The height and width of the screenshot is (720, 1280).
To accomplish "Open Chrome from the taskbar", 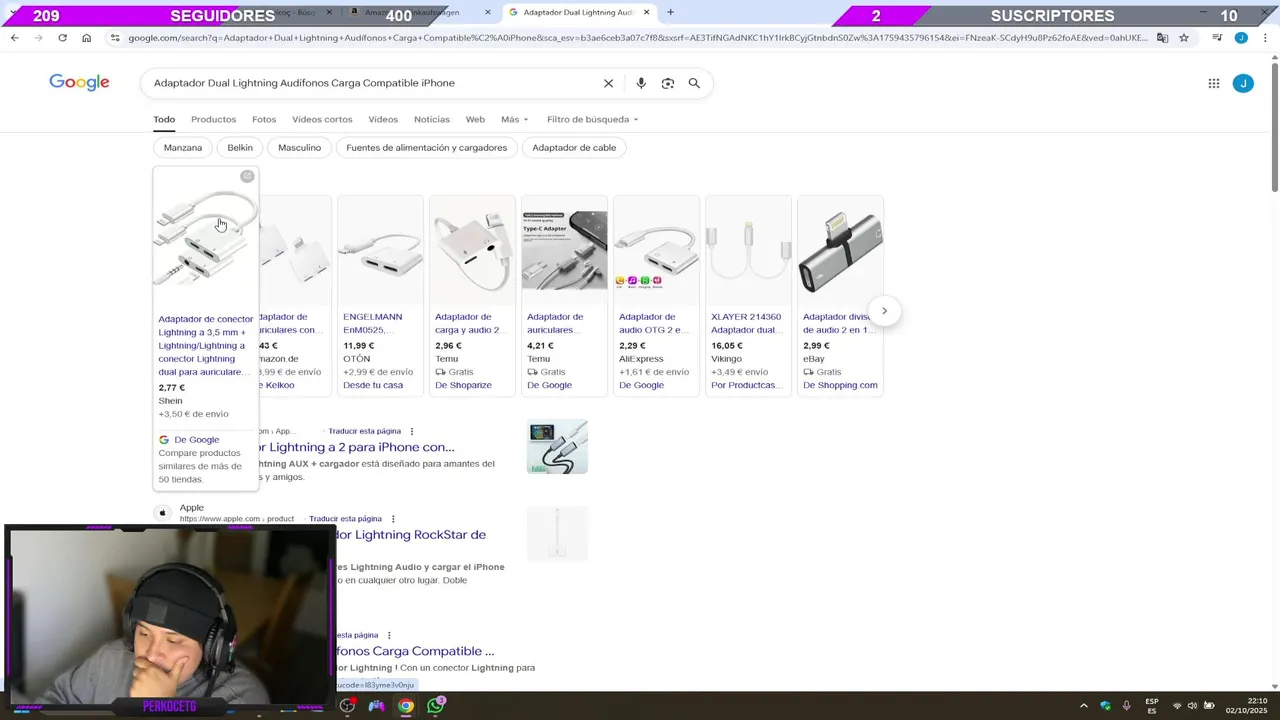I will tap(406, 706).
